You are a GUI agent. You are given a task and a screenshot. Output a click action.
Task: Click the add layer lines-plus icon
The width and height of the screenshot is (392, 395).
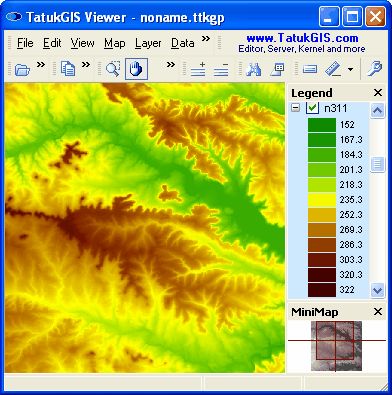pyautogui.click(x=198, y=69)
